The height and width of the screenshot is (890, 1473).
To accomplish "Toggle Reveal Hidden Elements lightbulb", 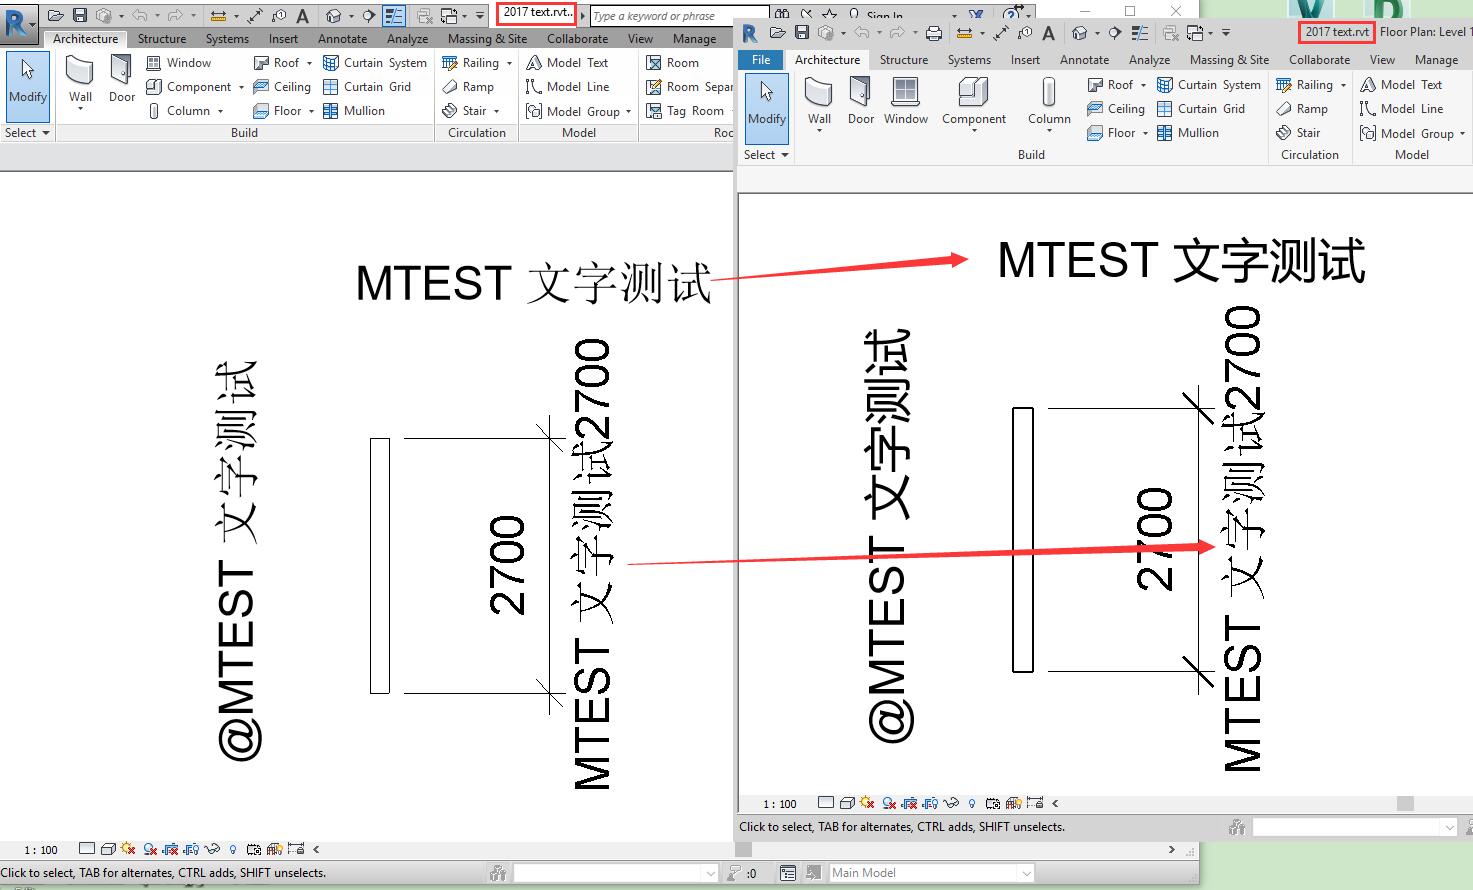I will click(231, 848).
